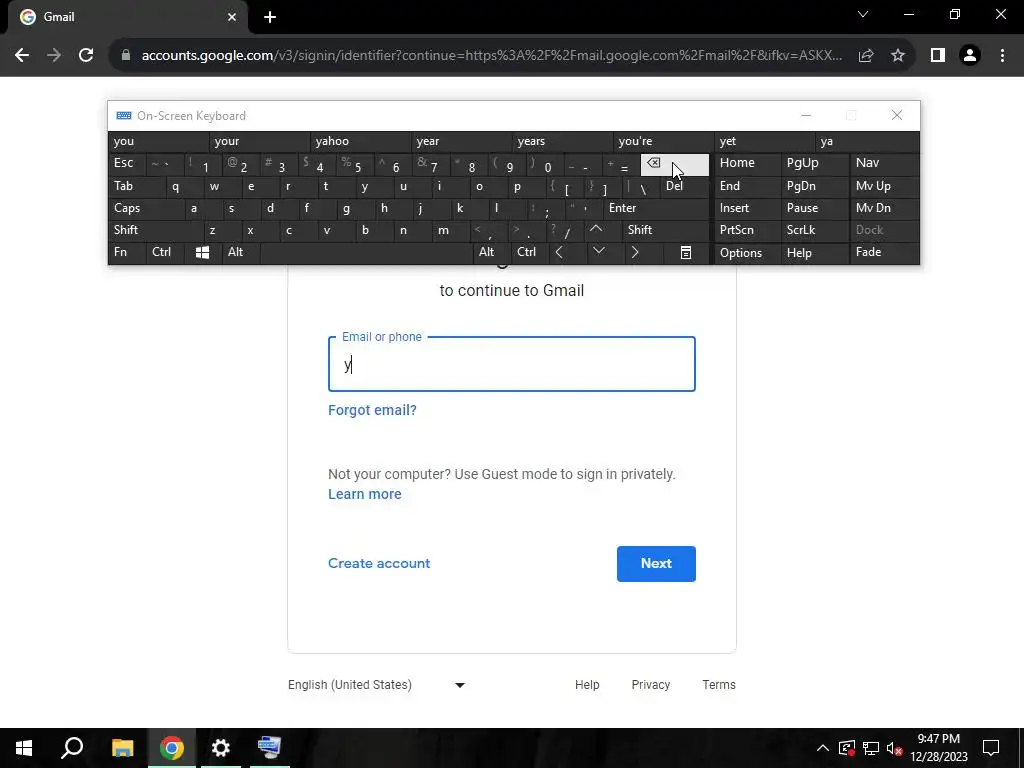Open Chrome's side panel
Screen dimensions: 1024x768
(x=938, y=56)
